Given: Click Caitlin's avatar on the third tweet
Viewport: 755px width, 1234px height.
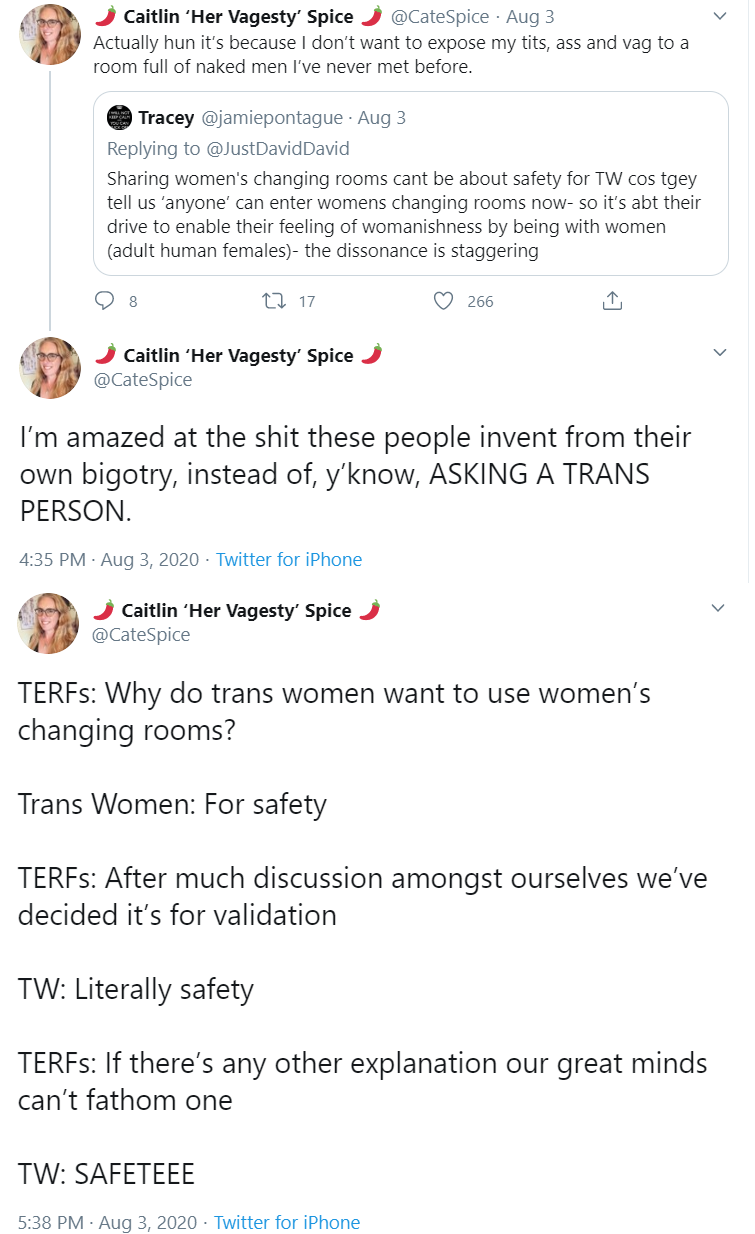Looking at the screenshot, I should [x=48, y=623].
